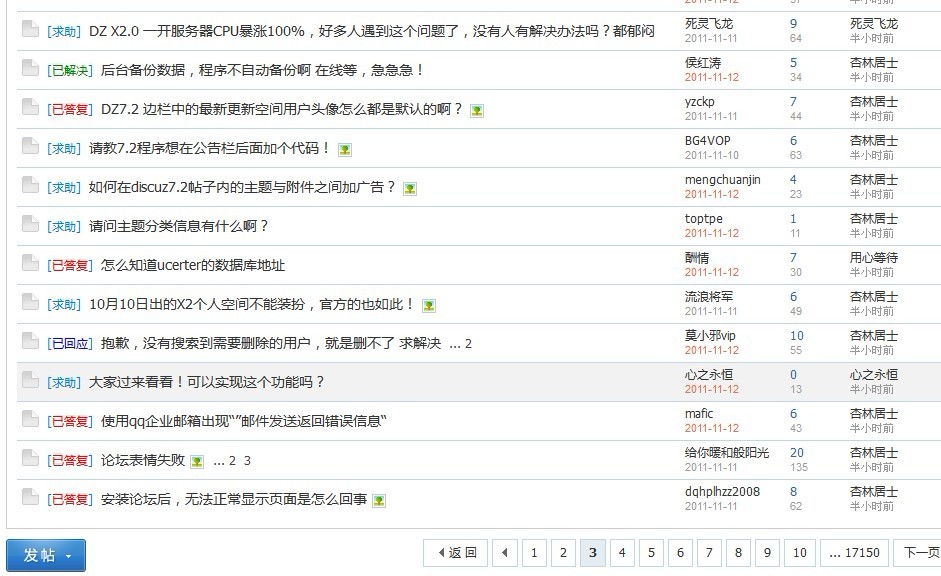Go to page 8
Screen dimensions: 941x576
[738, 553]
